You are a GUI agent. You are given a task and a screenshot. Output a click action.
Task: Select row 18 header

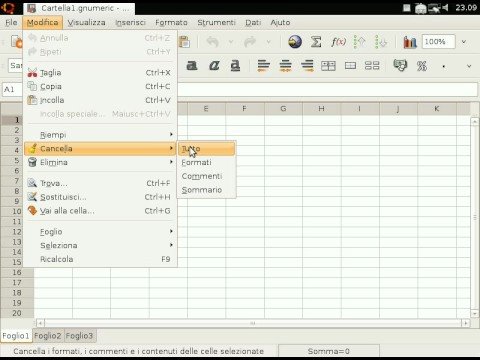(17, 293)
